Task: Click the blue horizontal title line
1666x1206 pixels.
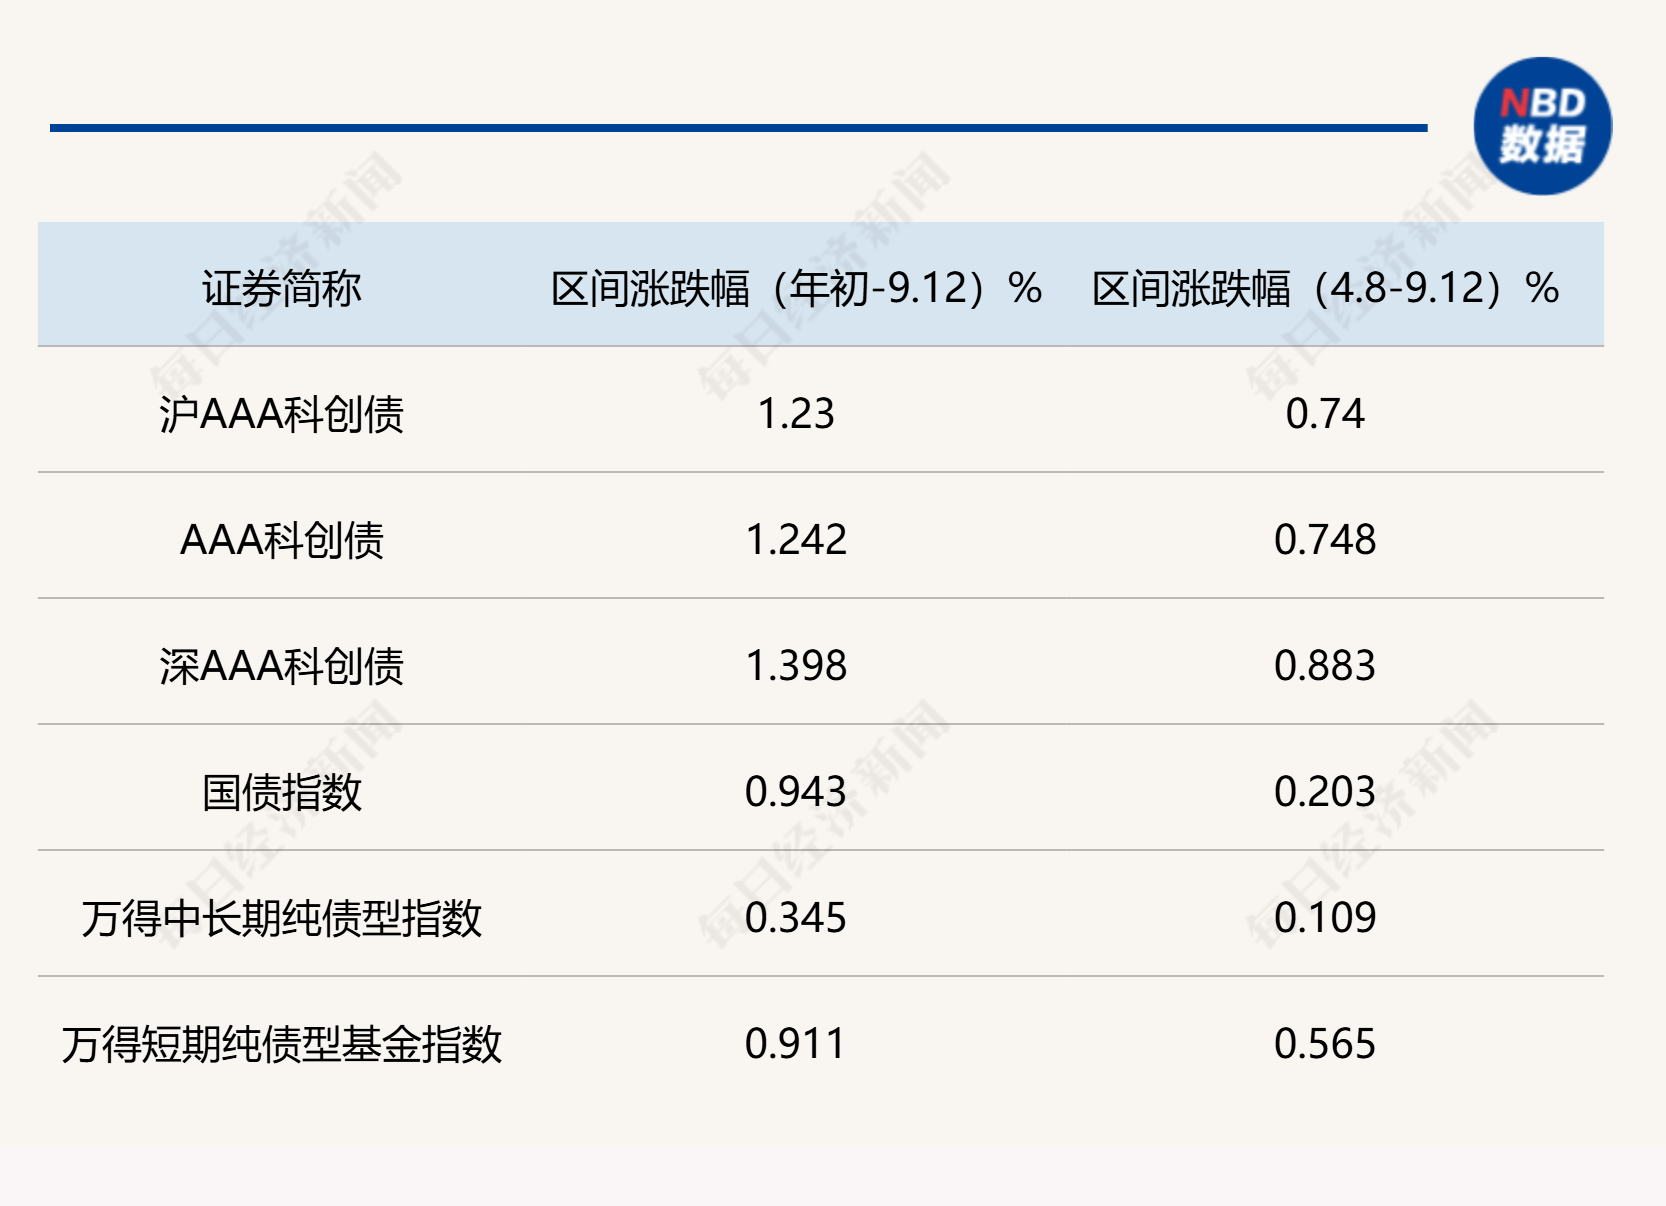Action: (738, 128)
